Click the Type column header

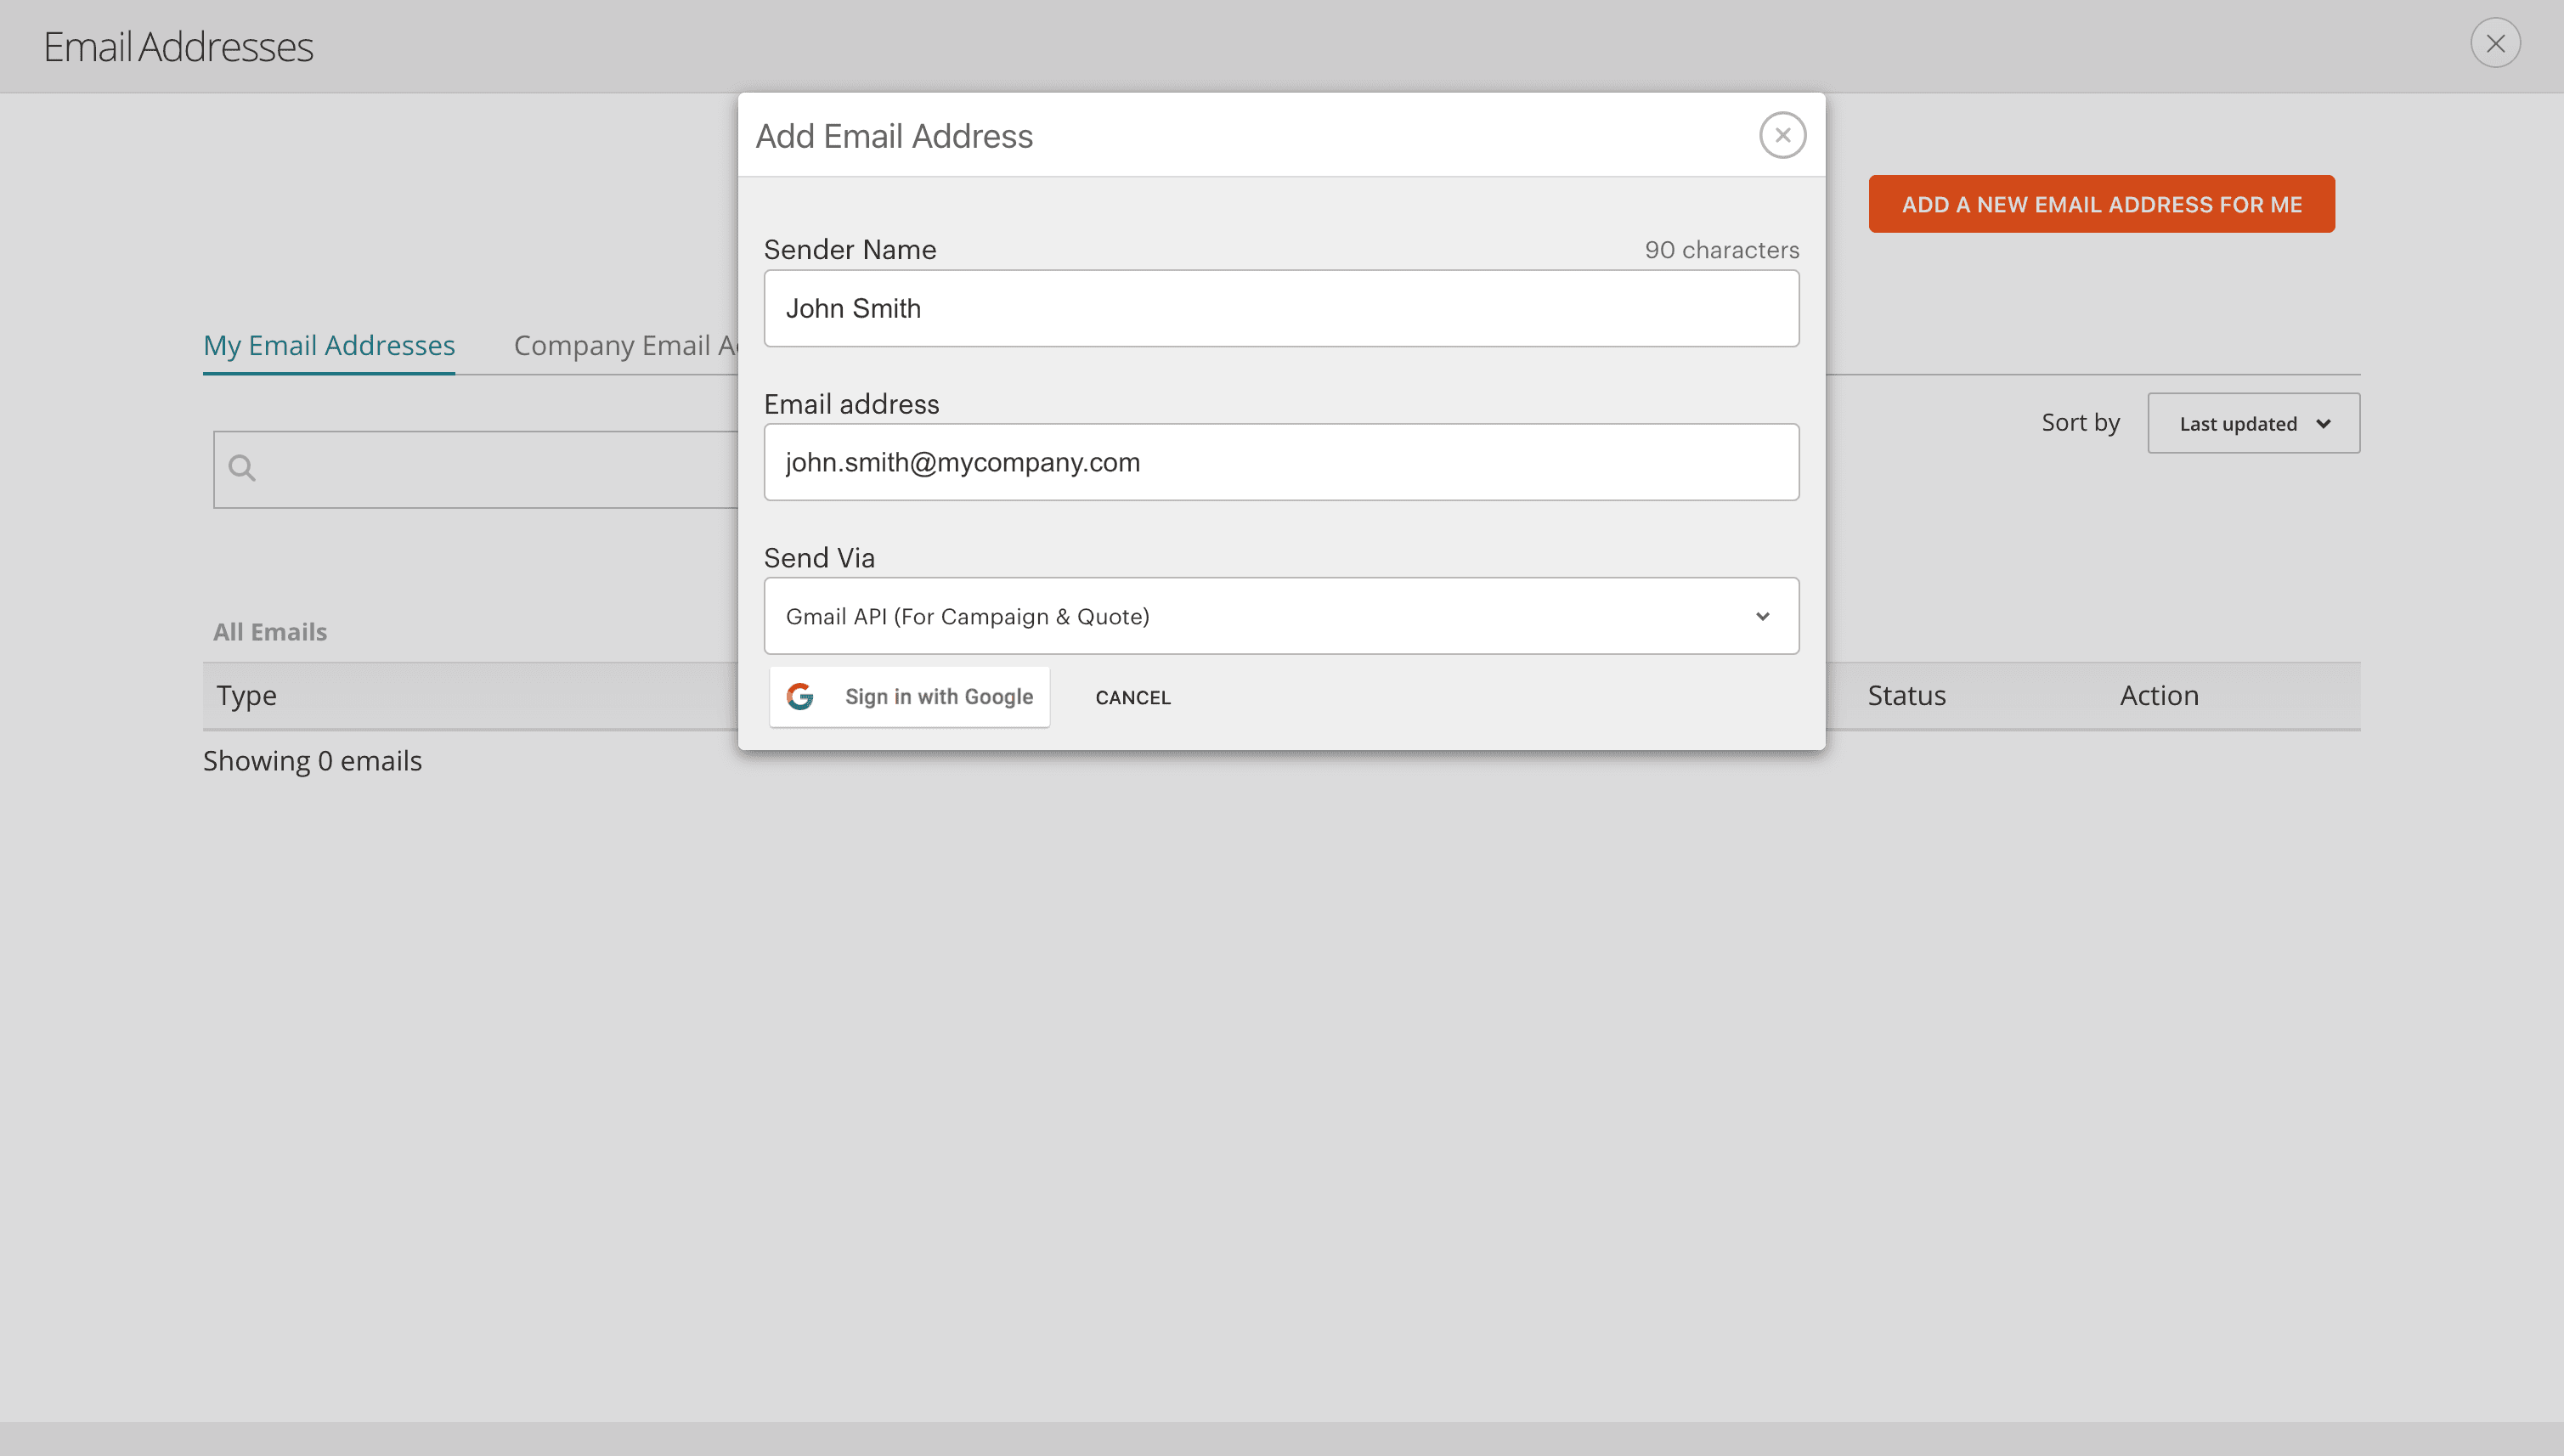246,695
